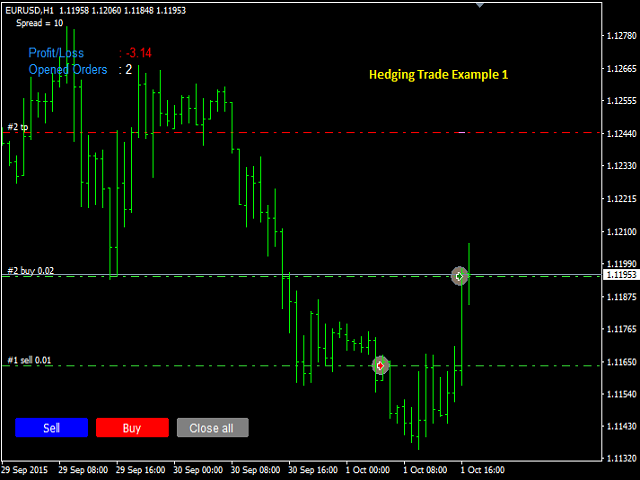Click the Profit/Loss label
640x480 pixels.
56,53
